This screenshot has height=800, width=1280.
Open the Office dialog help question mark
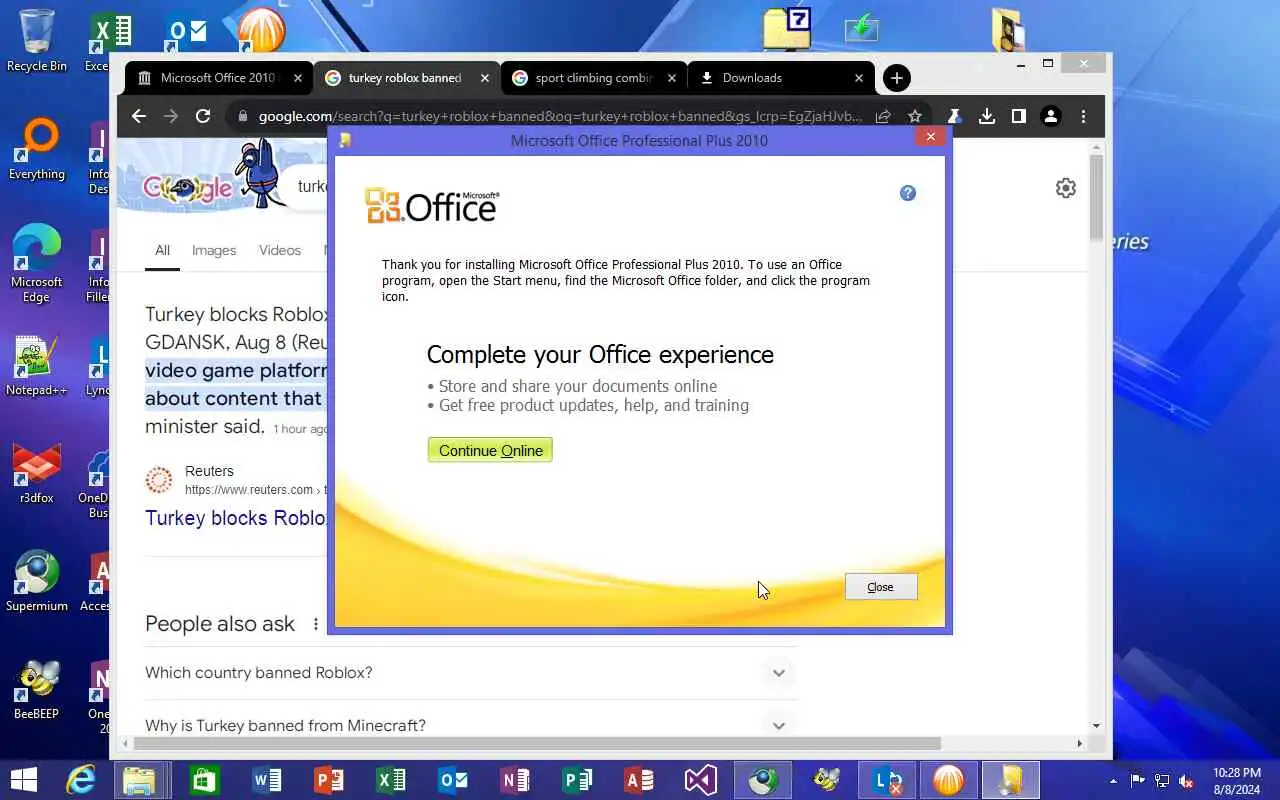click(x=908, y=193)
